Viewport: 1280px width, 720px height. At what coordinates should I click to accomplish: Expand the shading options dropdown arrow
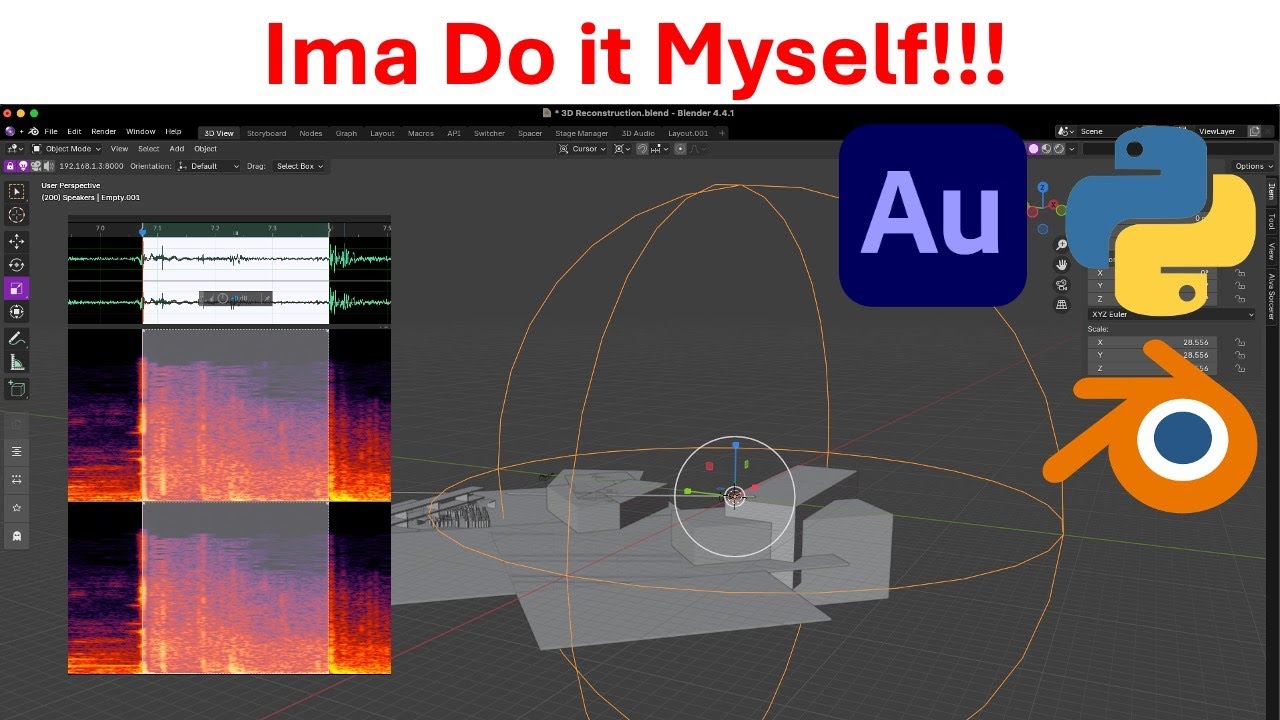click(x=1071, y=149)
